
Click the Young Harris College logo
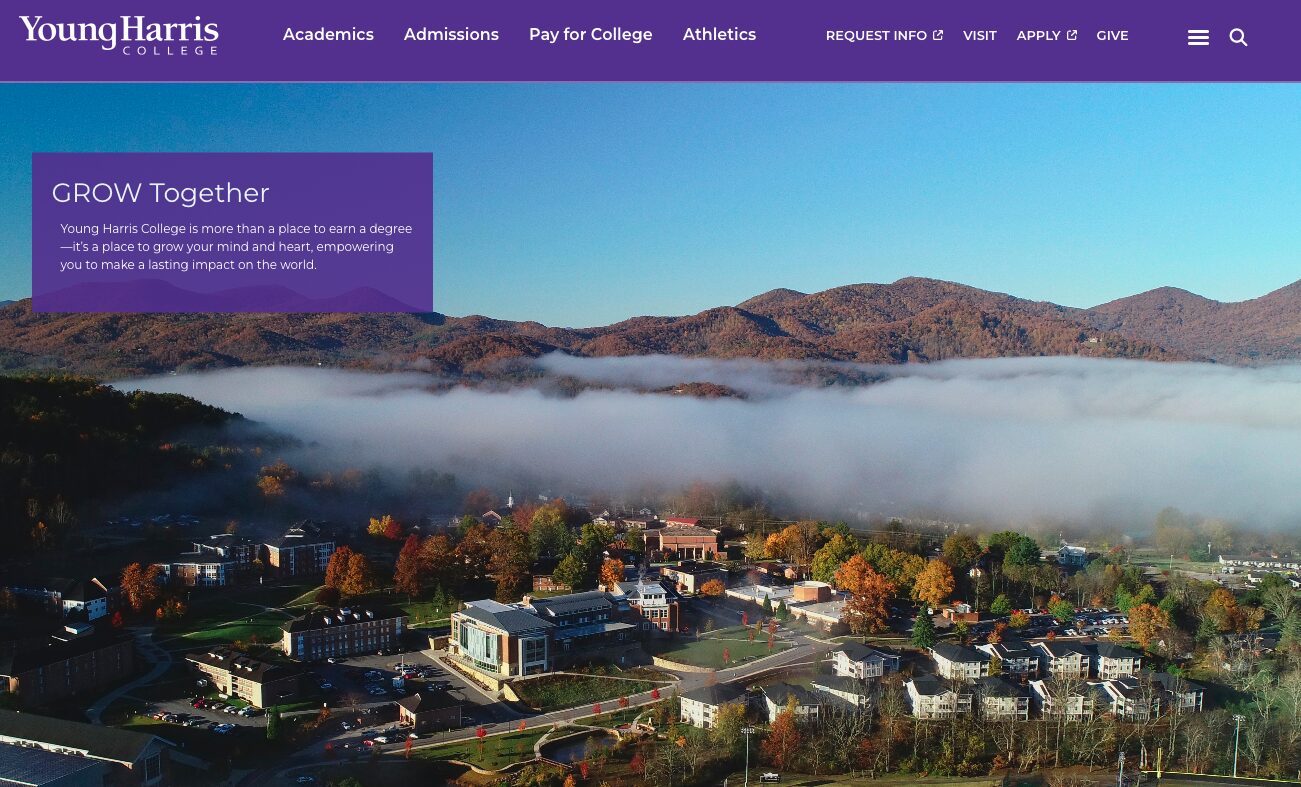[118, 35]
